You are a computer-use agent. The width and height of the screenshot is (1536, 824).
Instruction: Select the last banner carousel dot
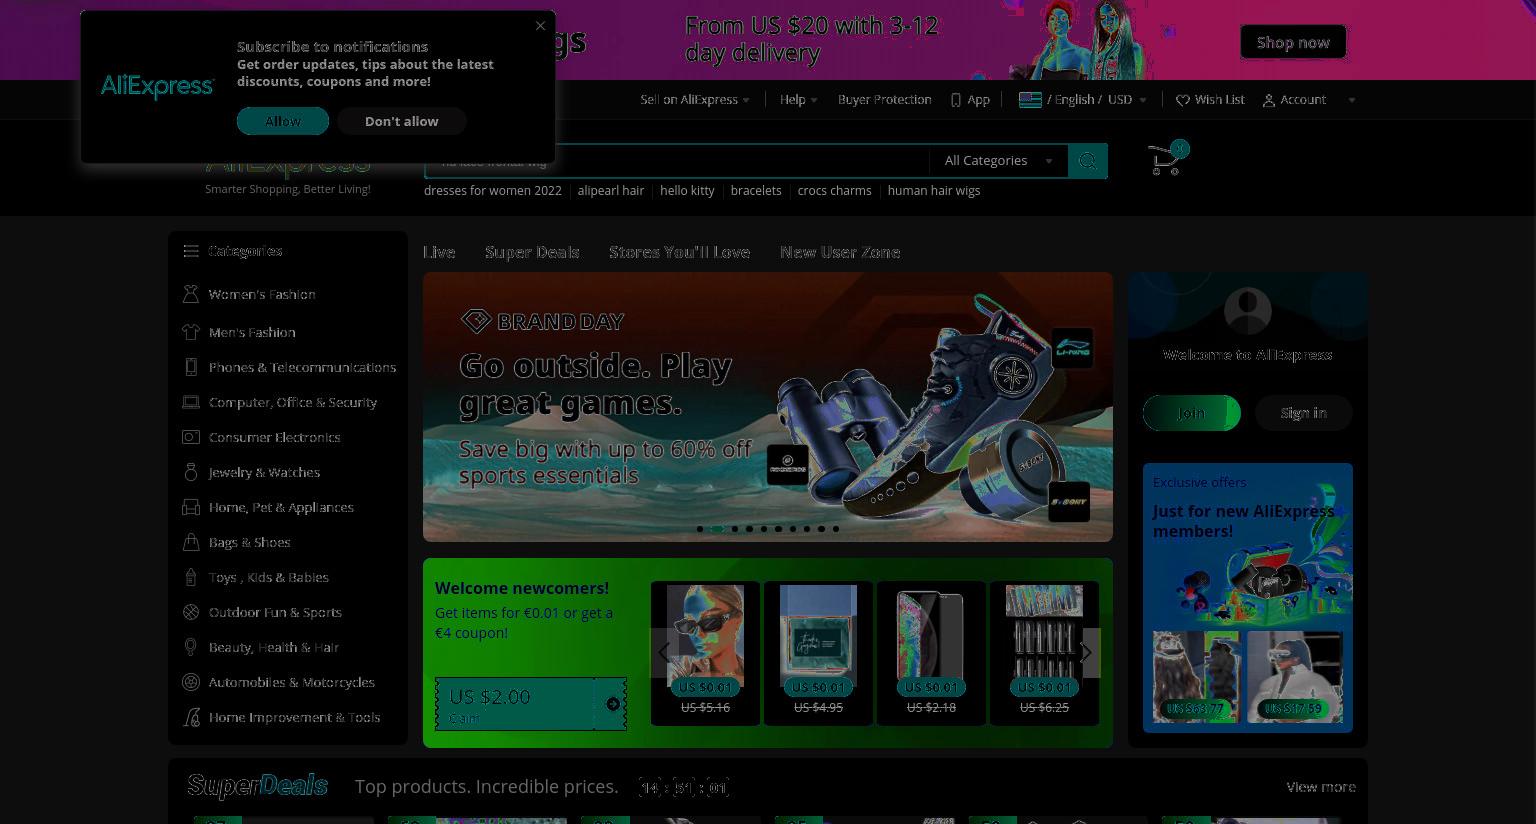[x=836, y=529]
